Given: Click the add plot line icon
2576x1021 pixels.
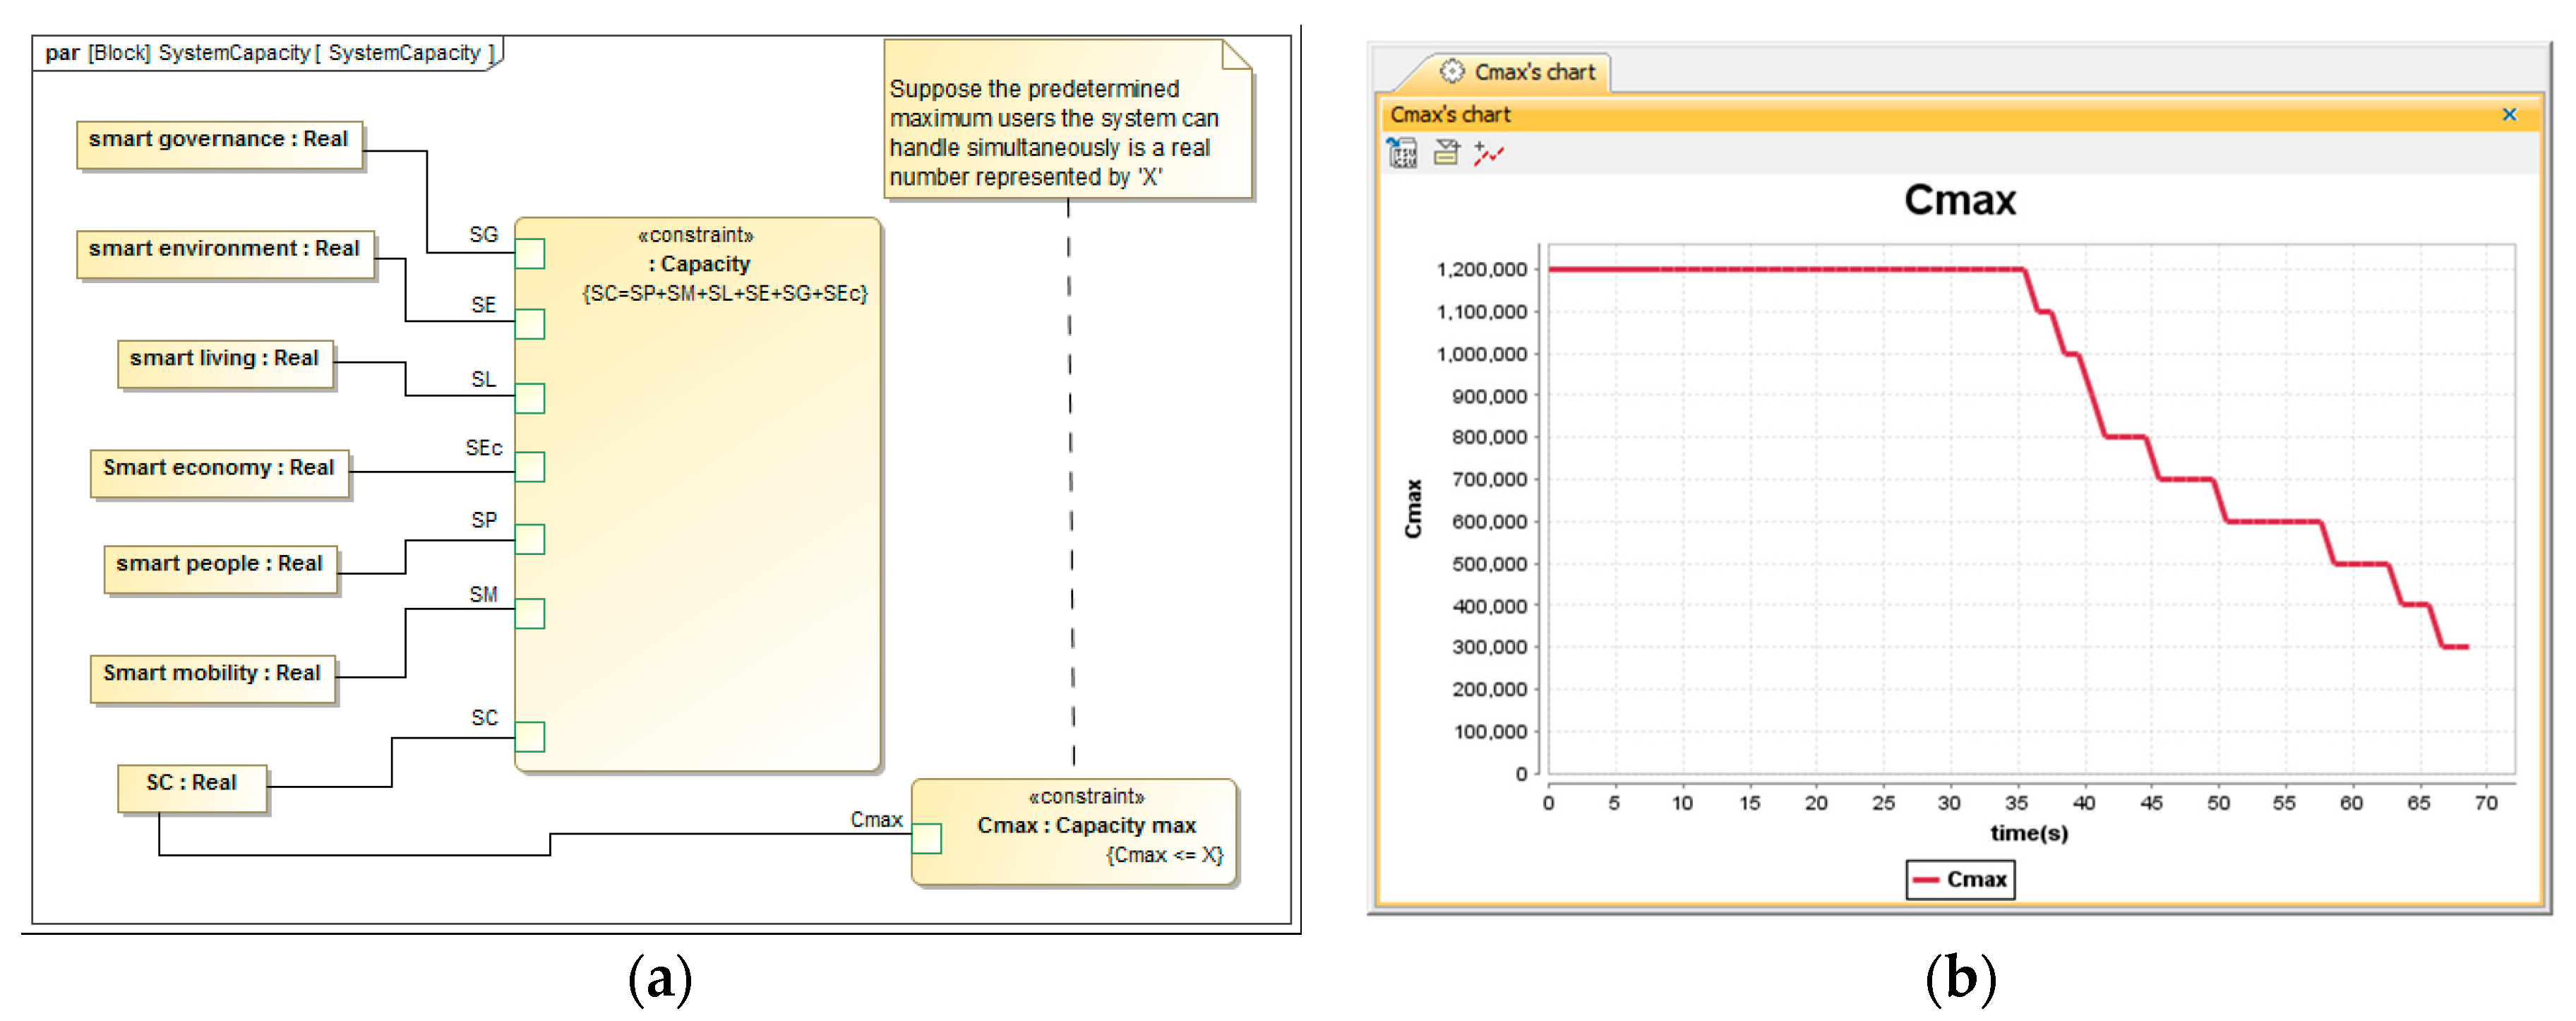Looking at the screenshot, I should pyautogui.click(x=1488, y=153).
